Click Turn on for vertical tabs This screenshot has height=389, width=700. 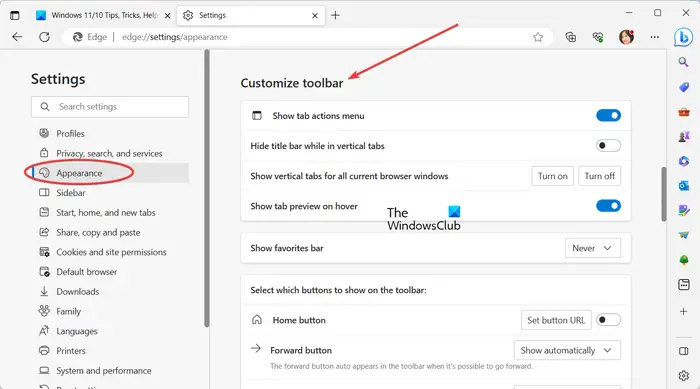click(552, 176)
